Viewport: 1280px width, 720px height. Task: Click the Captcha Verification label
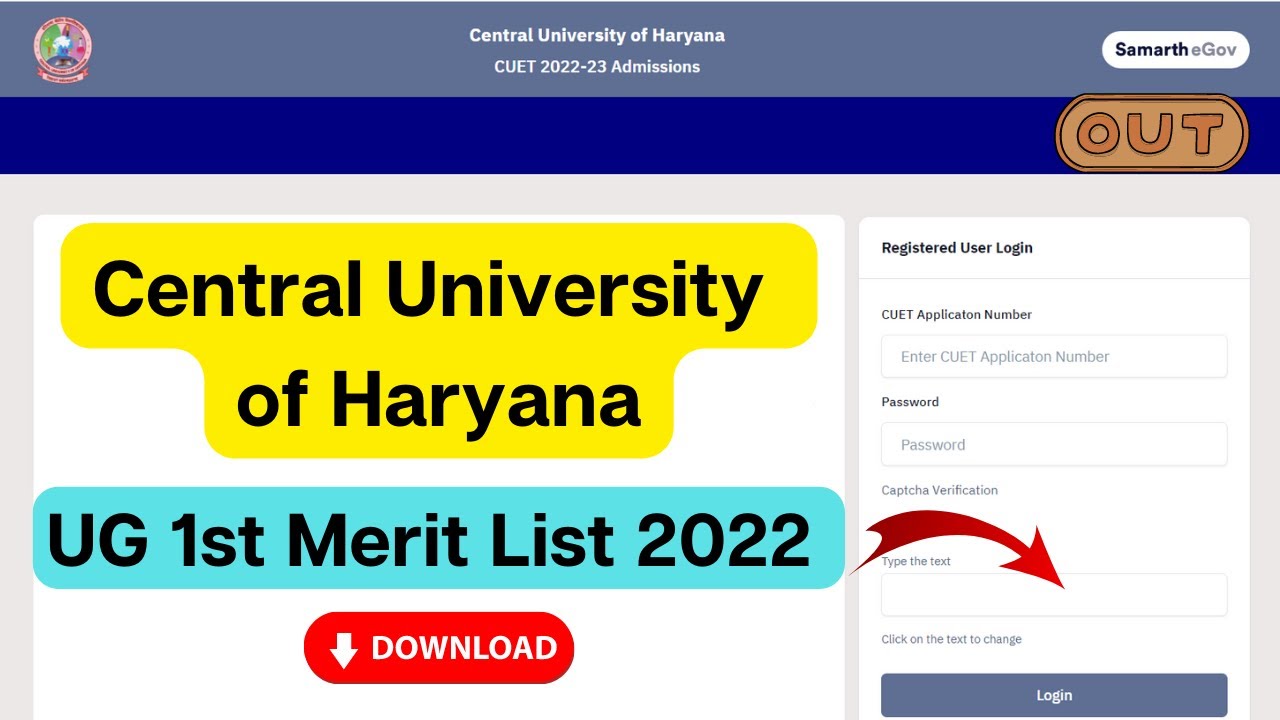[939, 490]
